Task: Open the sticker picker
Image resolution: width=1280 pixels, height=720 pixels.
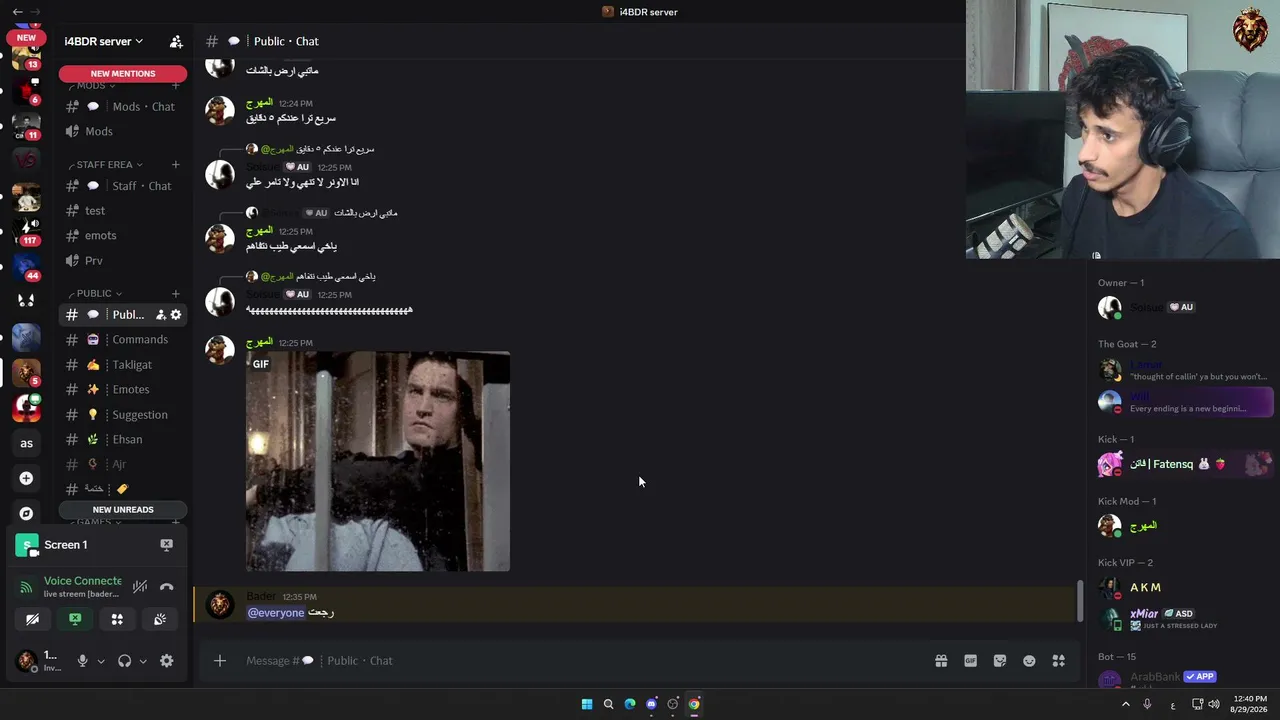Action: pos(1000,661)
